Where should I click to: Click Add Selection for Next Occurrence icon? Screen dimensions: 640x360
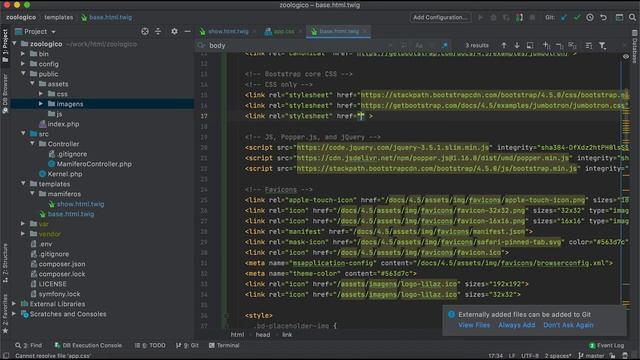(547, 45)
